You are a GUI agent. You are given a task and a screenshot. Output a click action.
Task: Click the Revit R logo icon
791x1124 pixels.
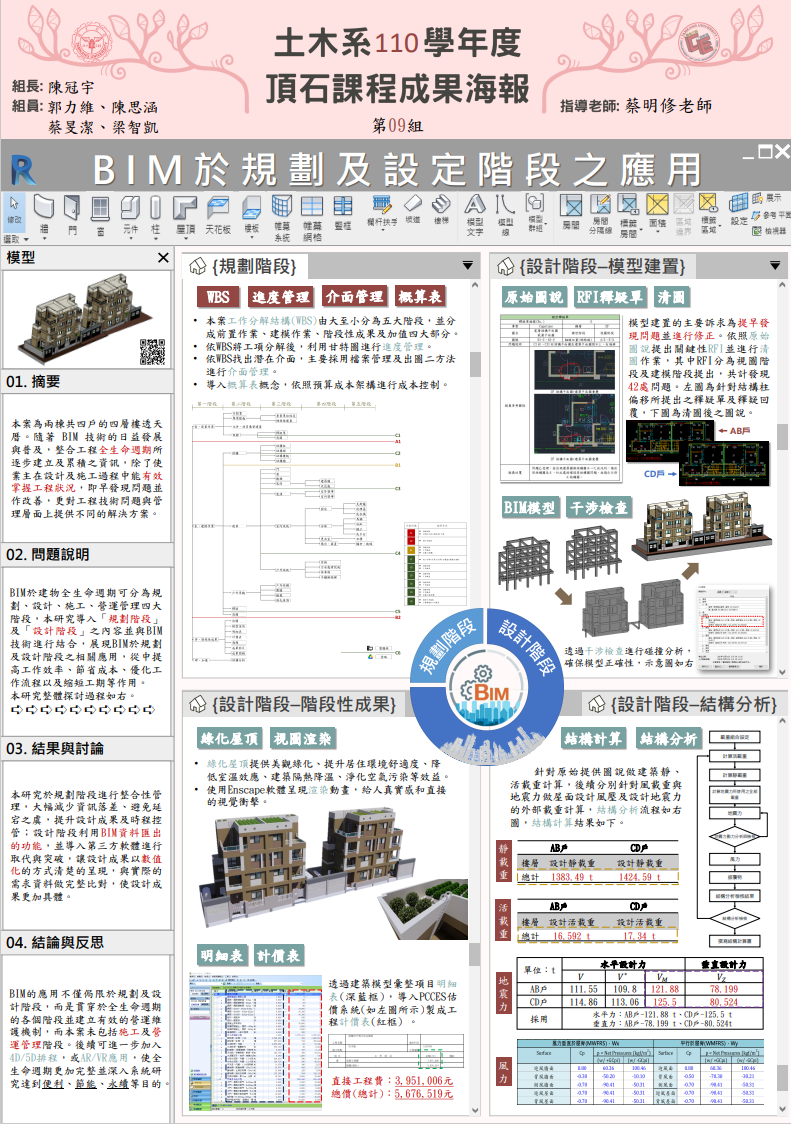click(24, 171)
